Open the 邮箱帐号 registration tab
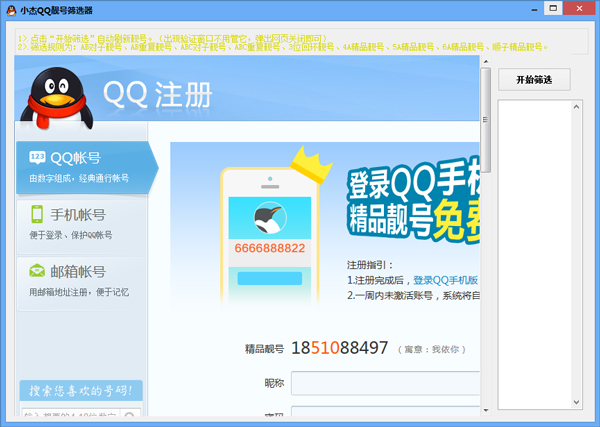 click(x=80, y=280)
